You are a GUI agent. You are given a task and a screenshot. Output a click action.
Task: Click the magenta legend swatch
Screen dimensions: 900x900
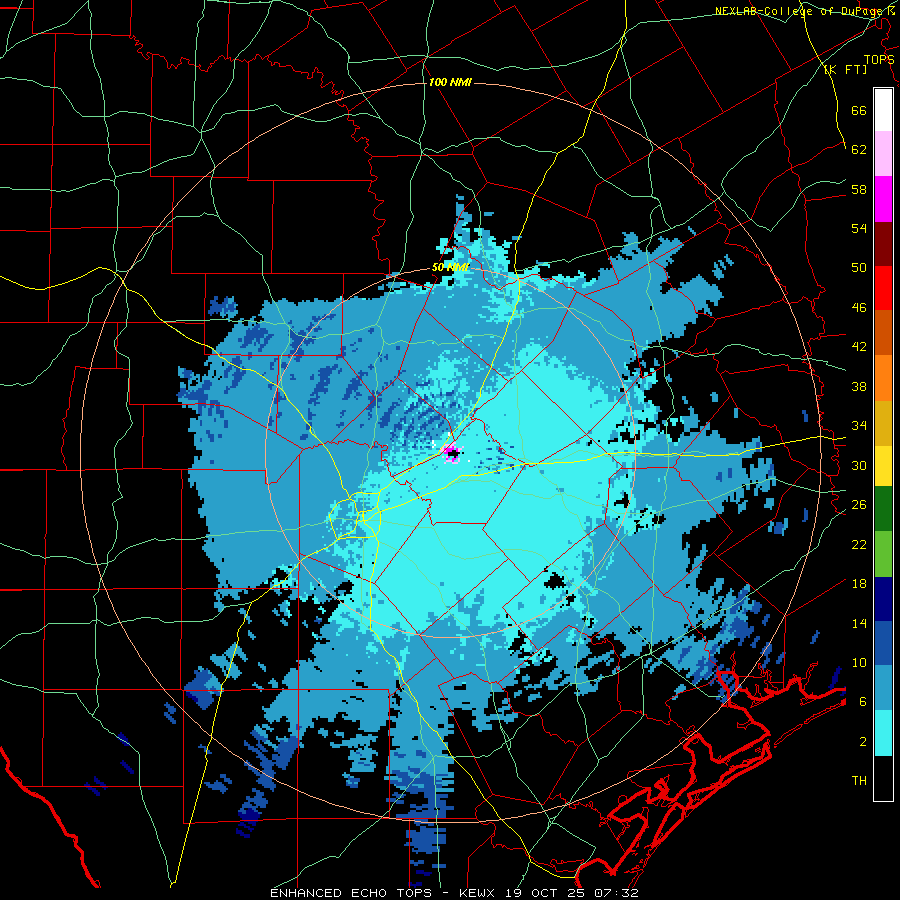[x=883, y=199]
